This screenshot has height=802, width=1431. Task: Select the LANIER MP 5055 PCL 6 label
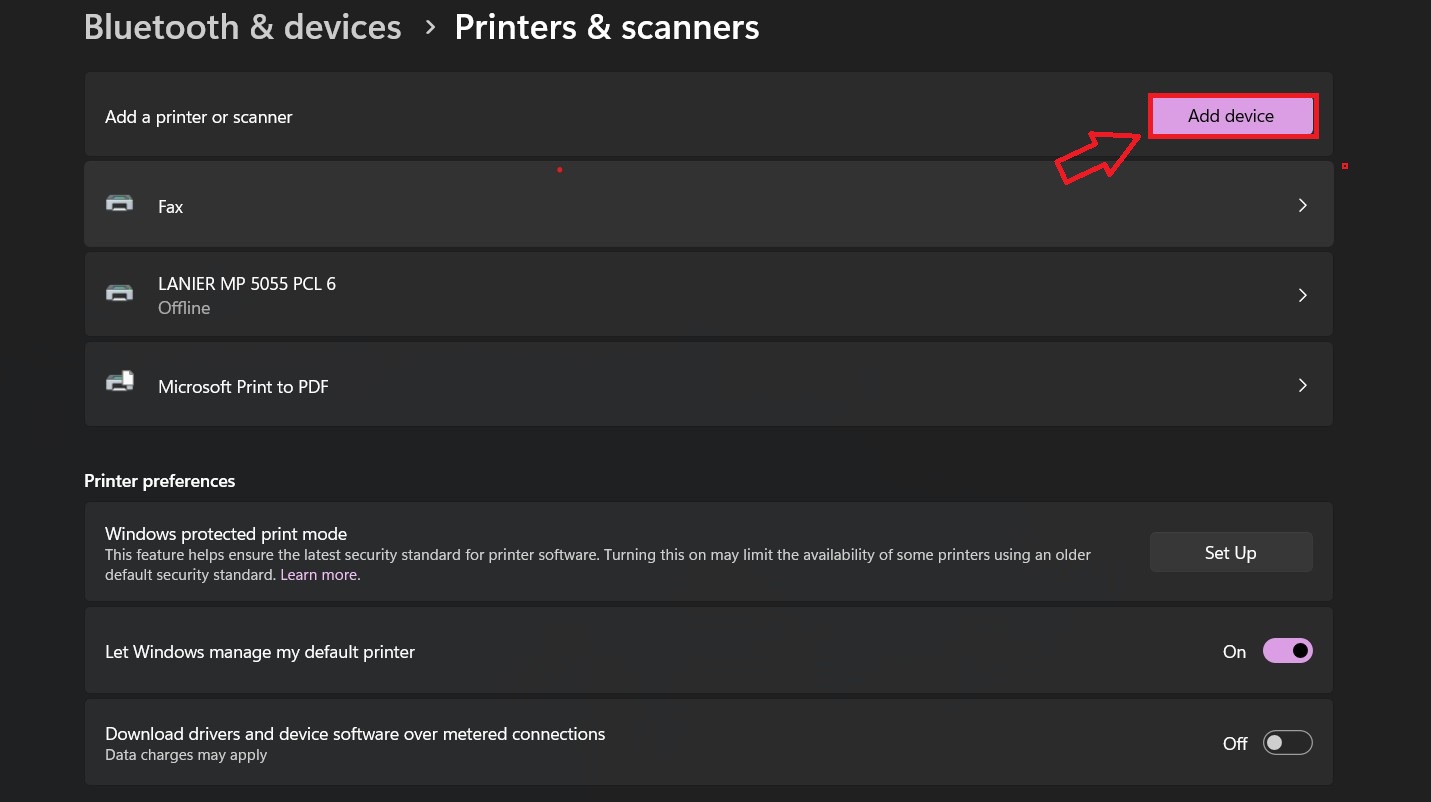[x=247, y=284]
